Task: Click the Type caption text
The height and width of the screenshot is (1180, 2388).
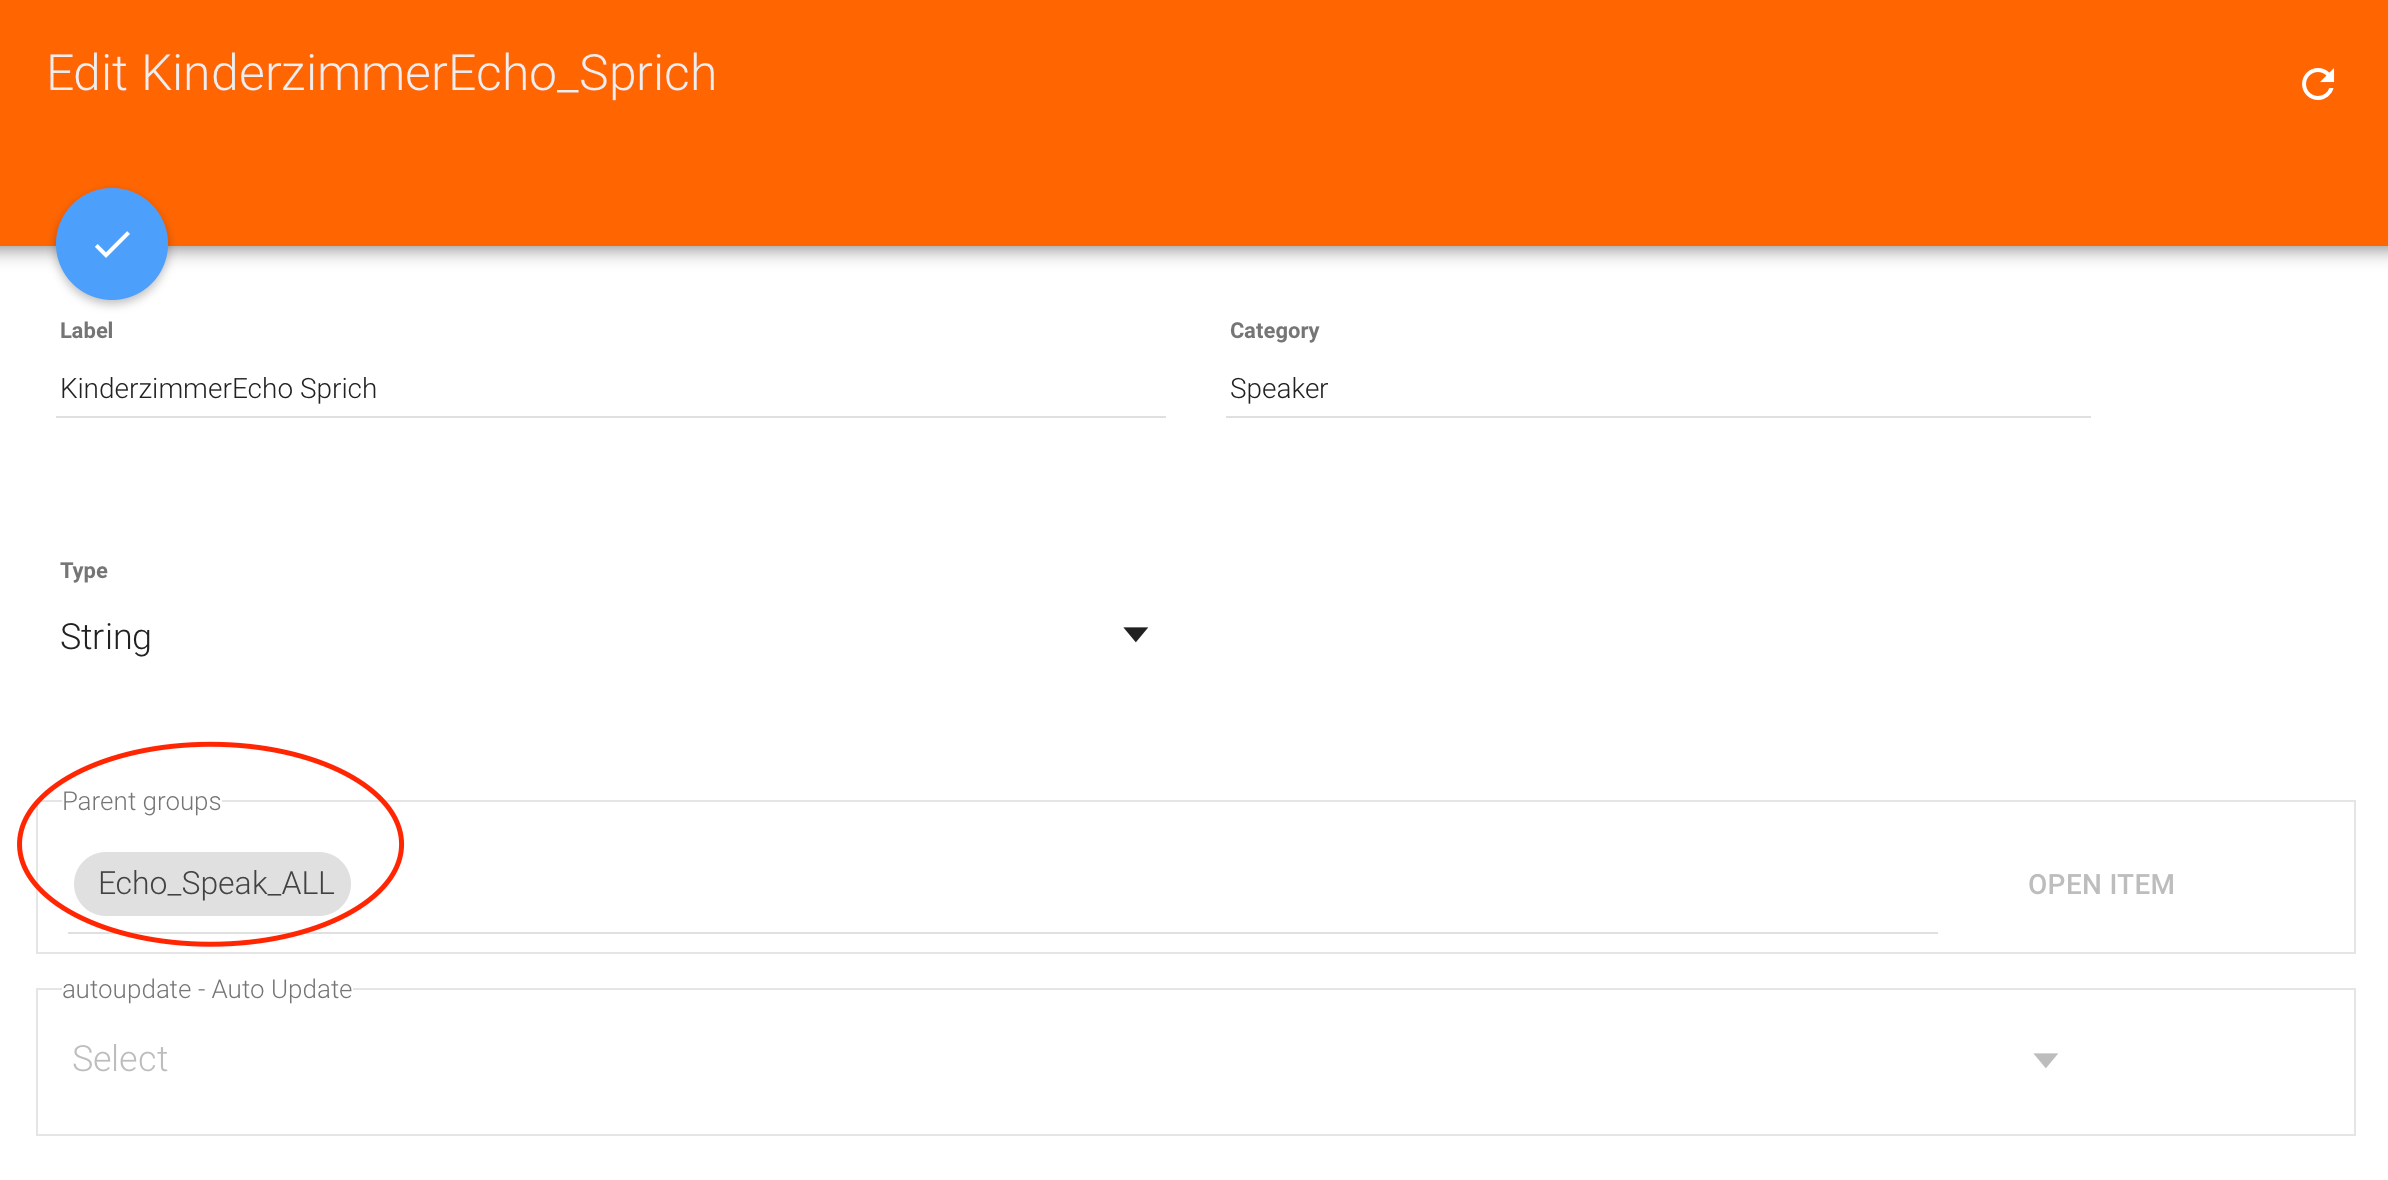Action: (84, 571)
